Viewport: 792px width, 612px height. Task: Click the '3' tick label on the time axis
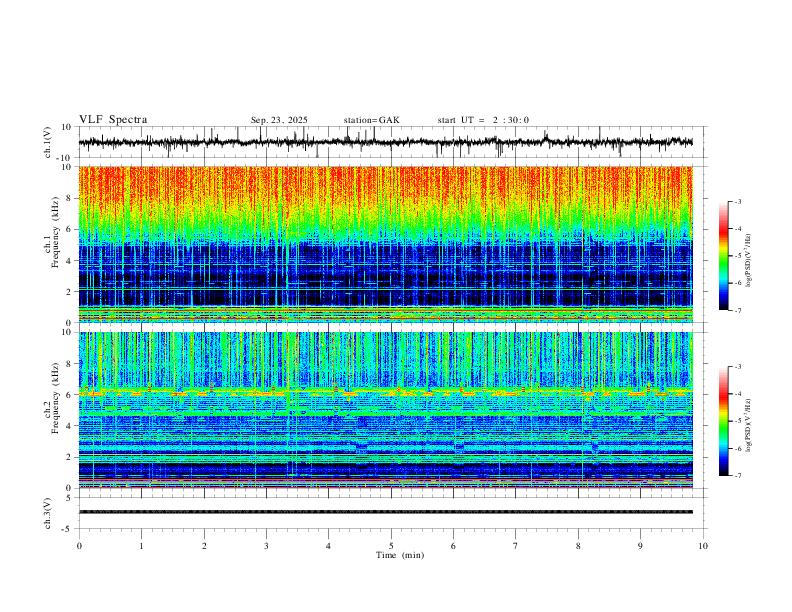click(x=266, y=546)
